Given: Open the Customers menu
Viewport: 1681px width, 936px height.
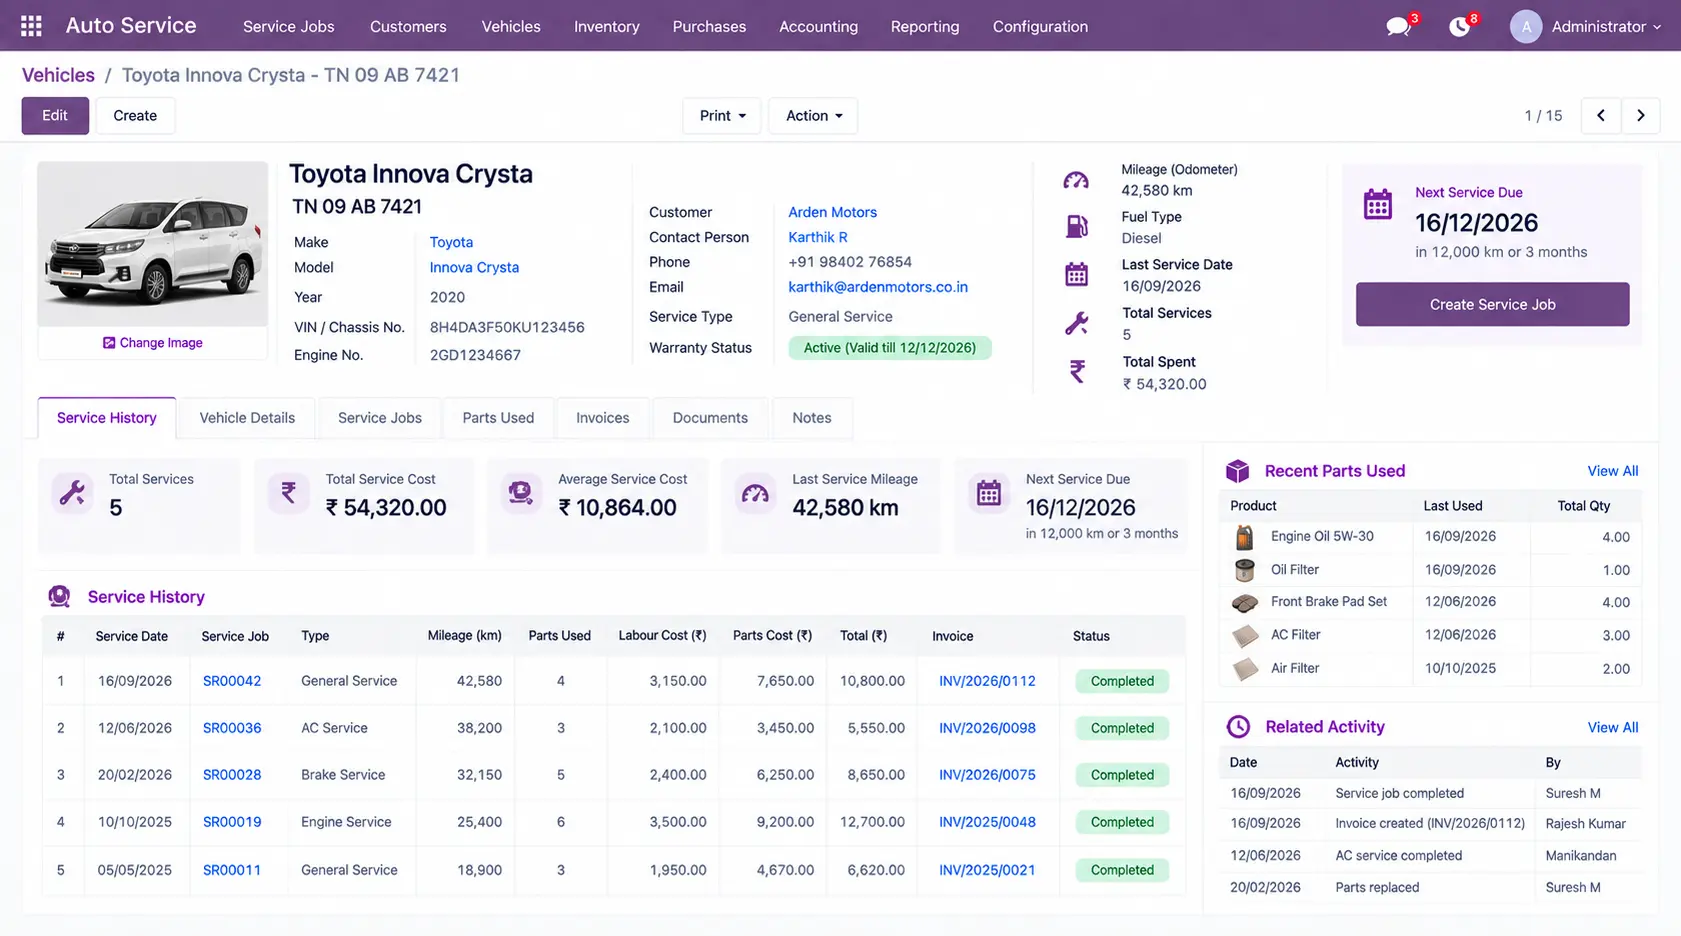Looking at the screenshot, I should click(408, 27).
